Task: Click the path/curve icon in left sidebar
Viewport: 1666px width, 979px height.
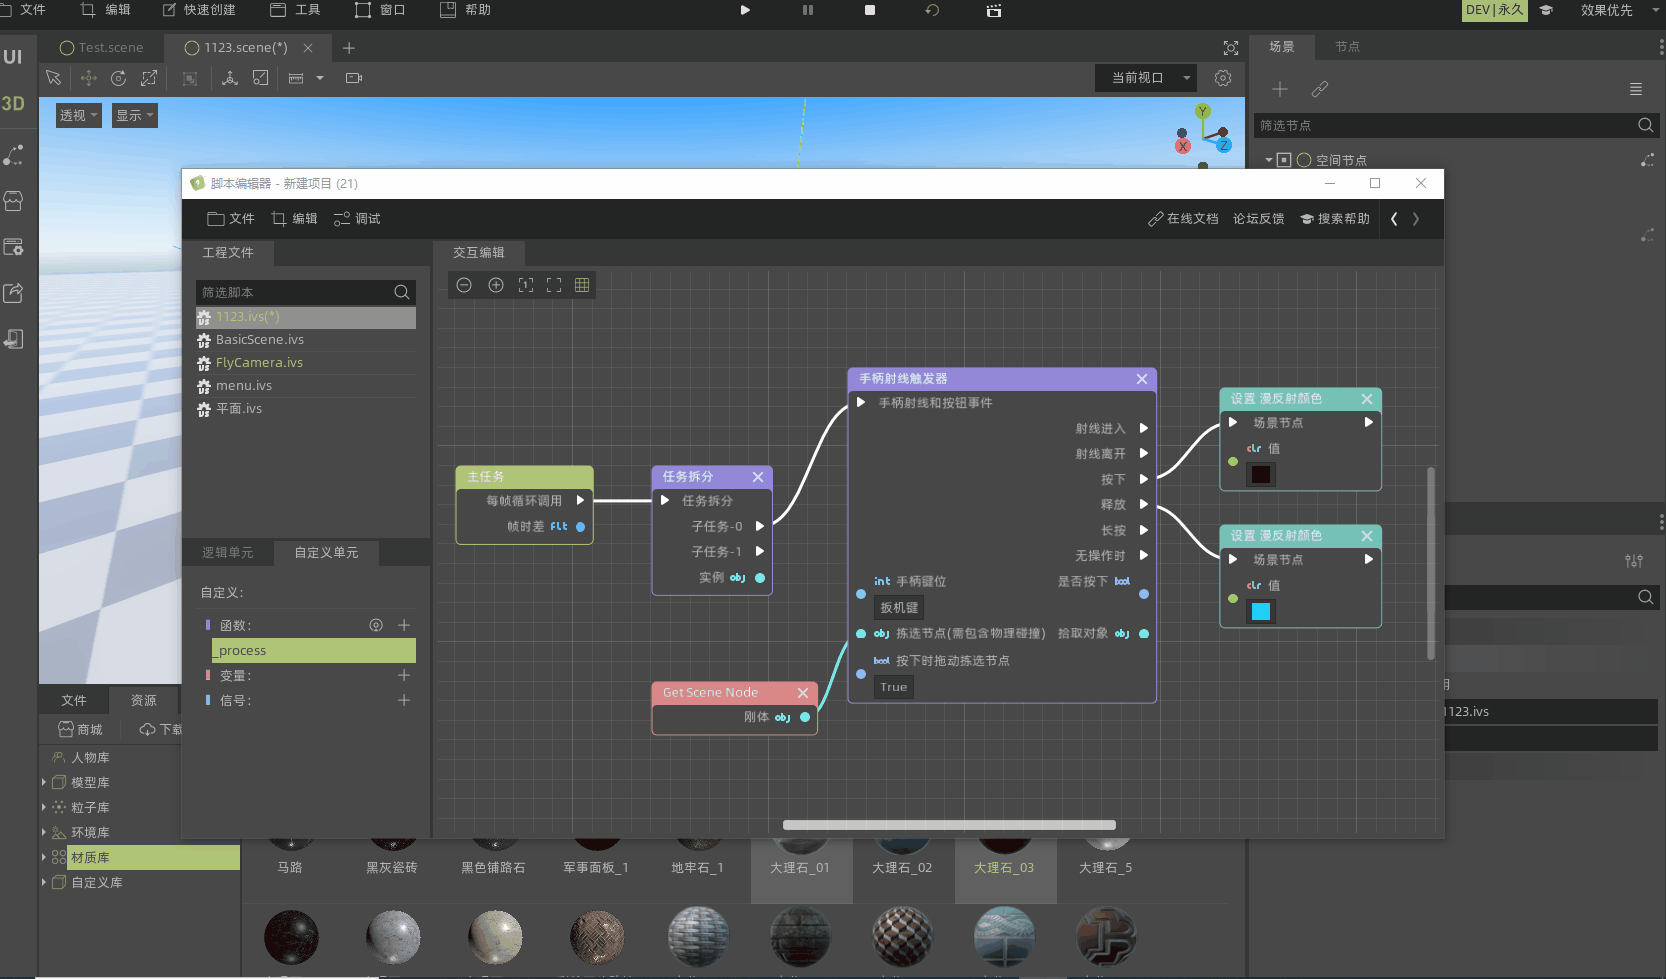Action: click(x=13, y=155)
